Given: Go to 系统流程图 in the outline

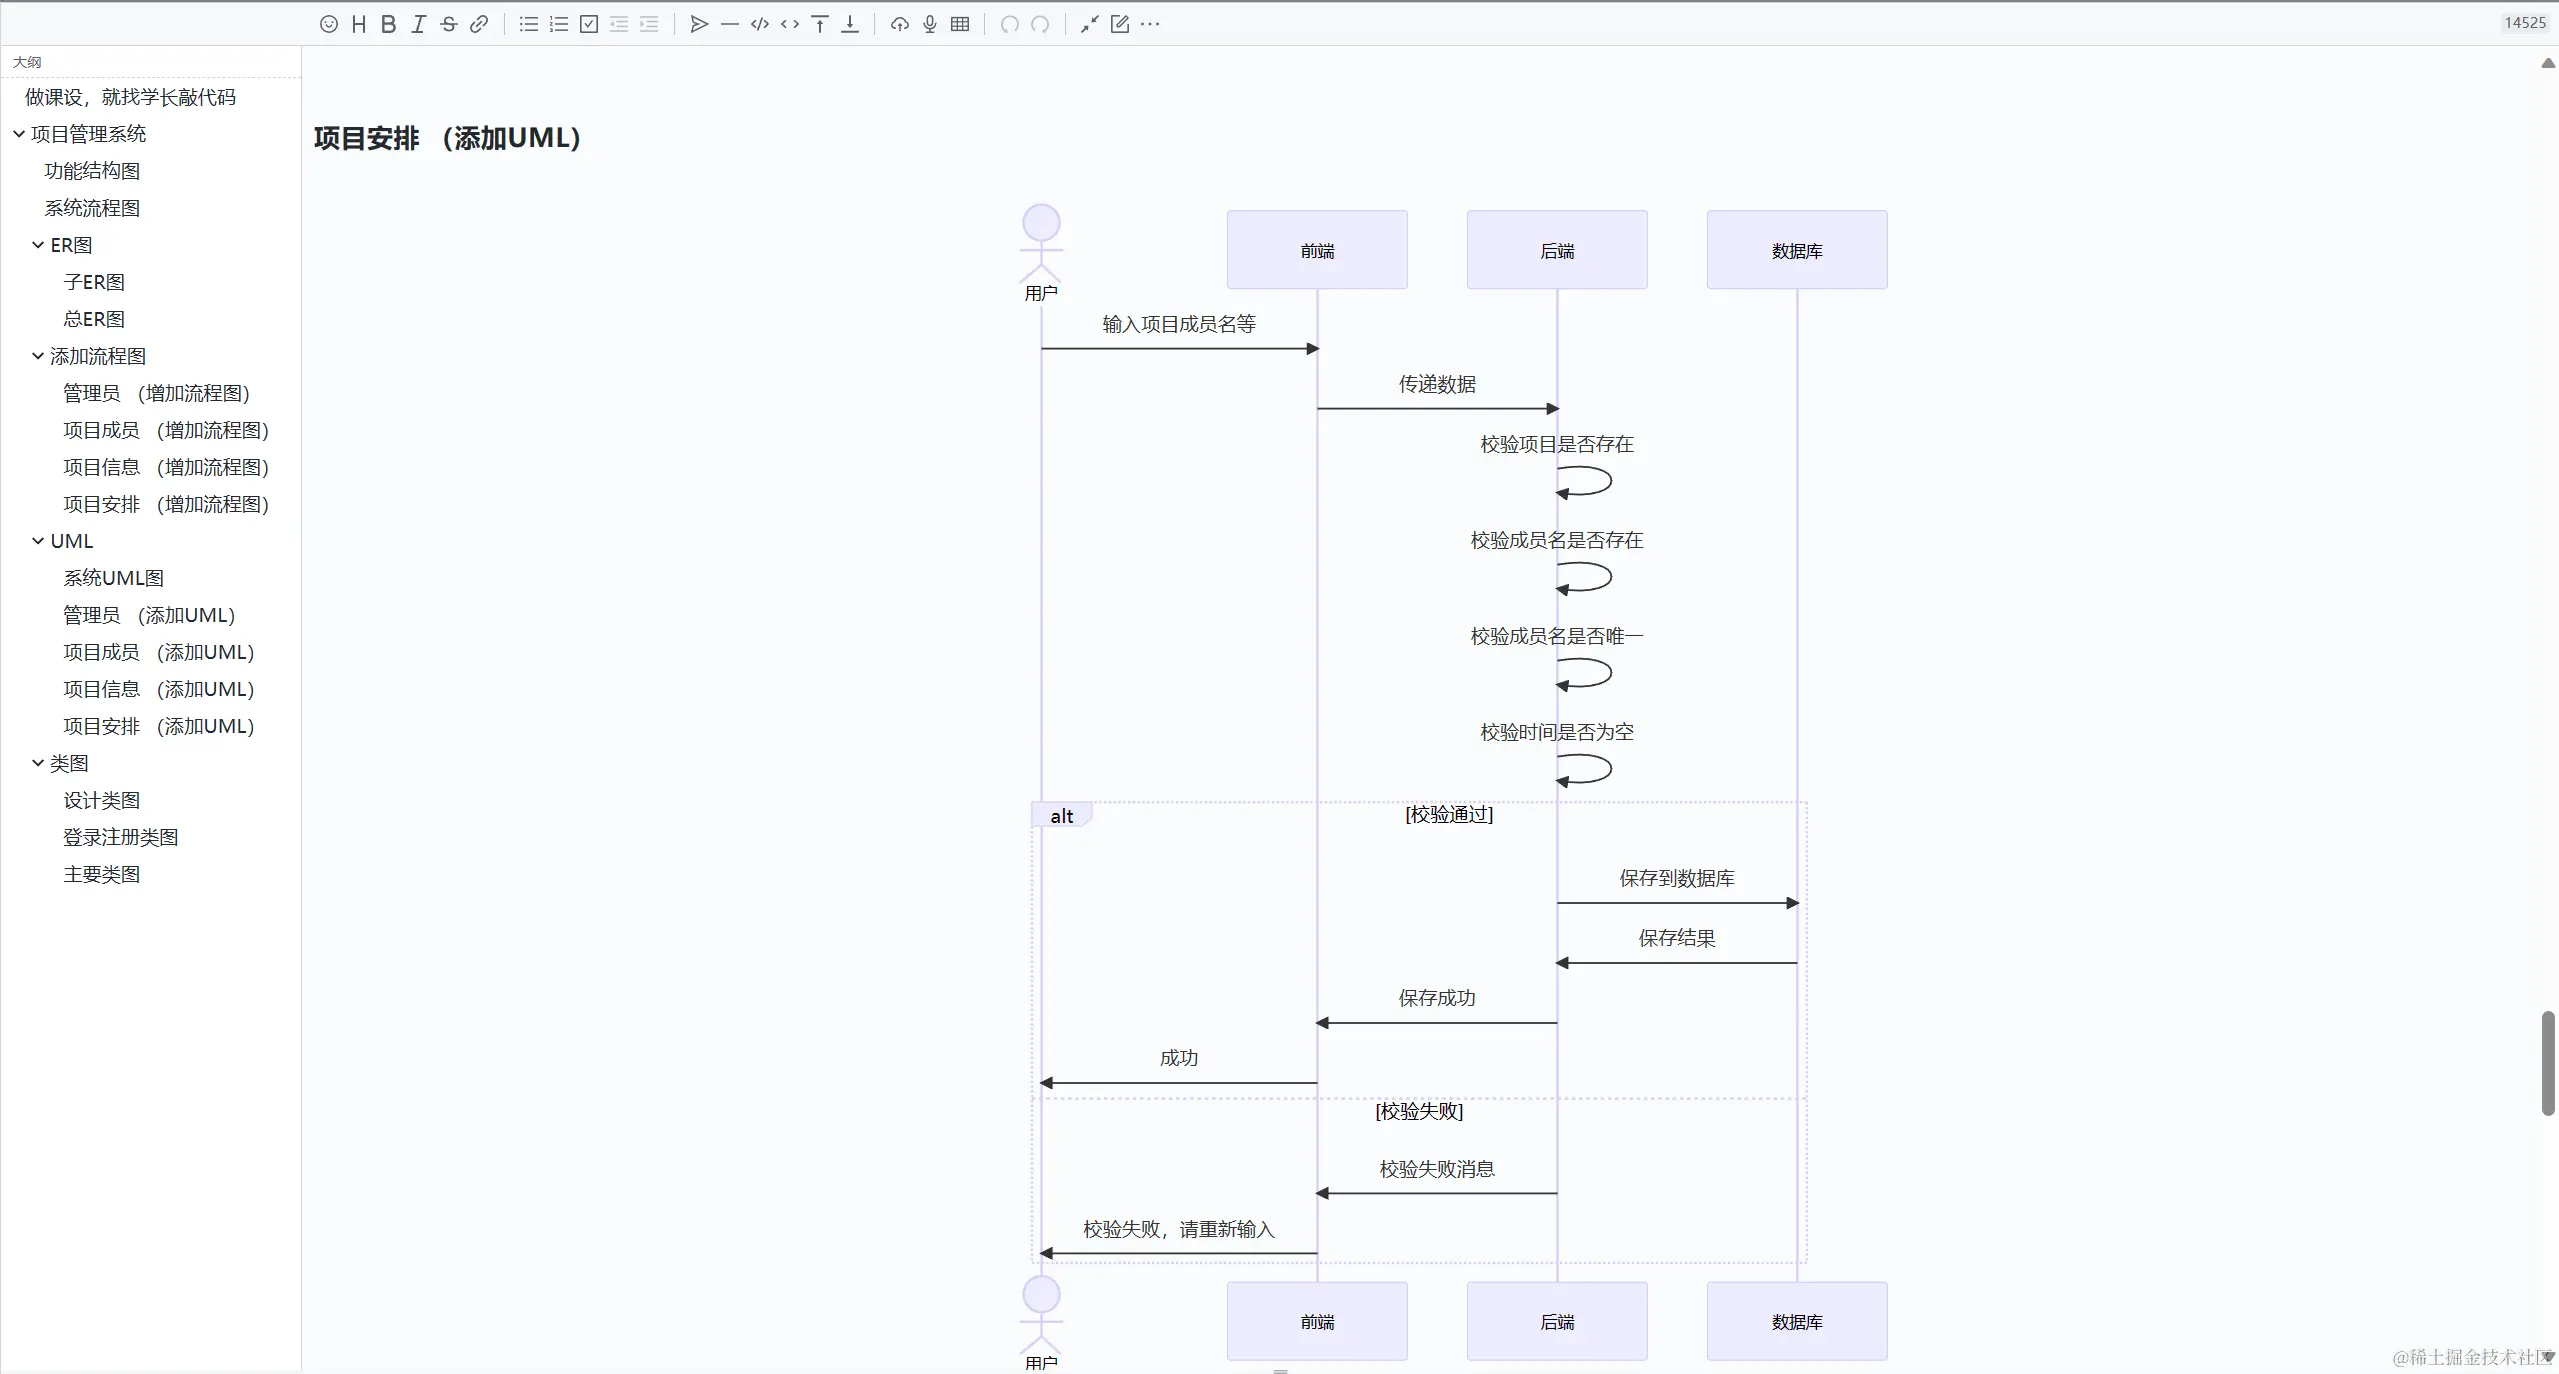Looking at the screenshot, I should pyautogui.click(x=92, y=208).
